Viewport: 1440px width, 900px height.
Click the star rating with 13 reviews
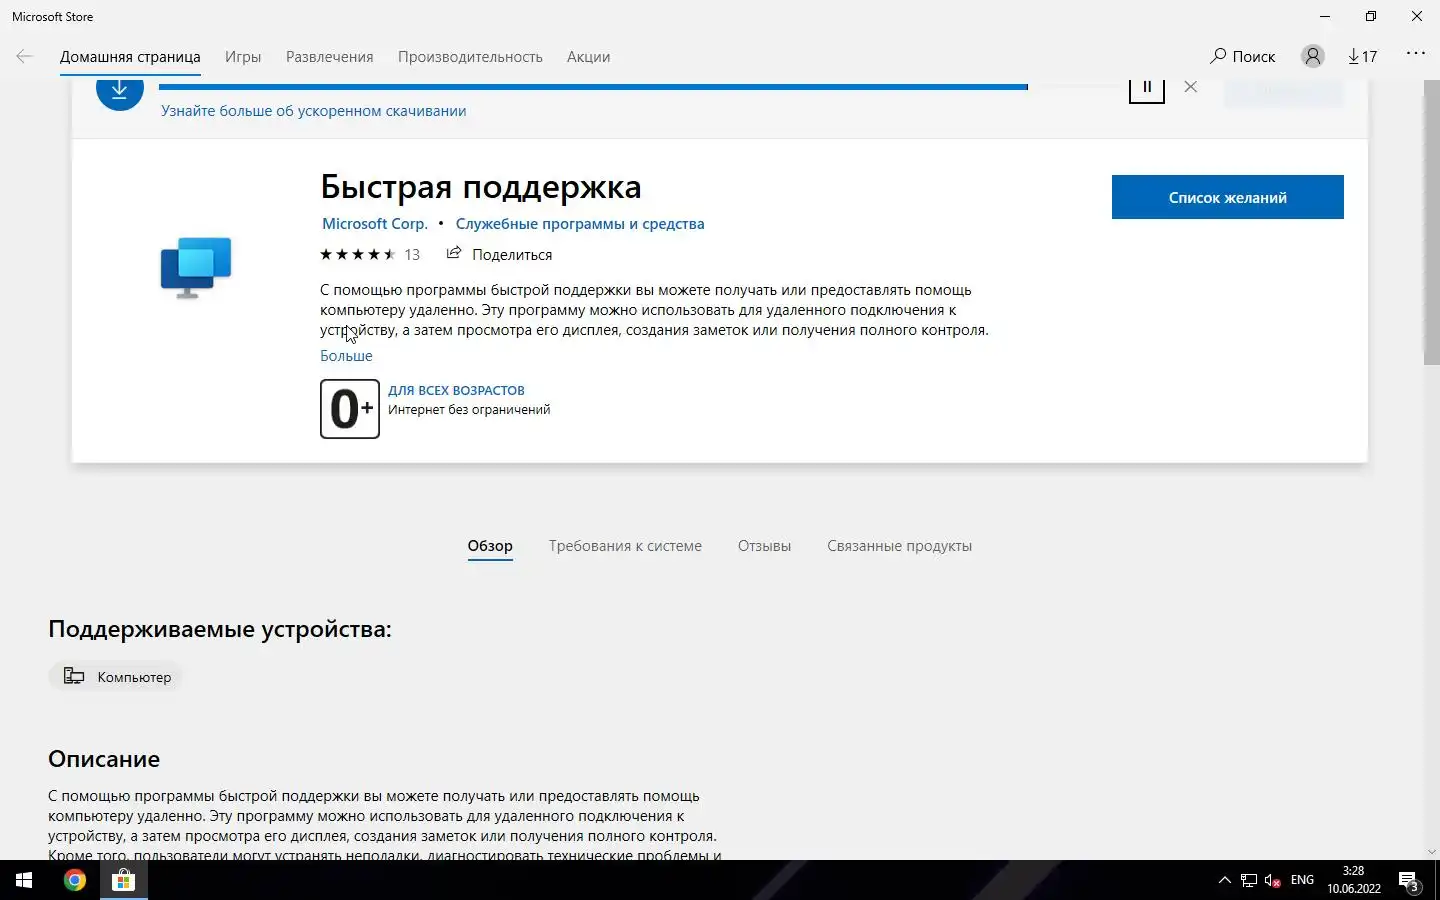coord(370,254)
